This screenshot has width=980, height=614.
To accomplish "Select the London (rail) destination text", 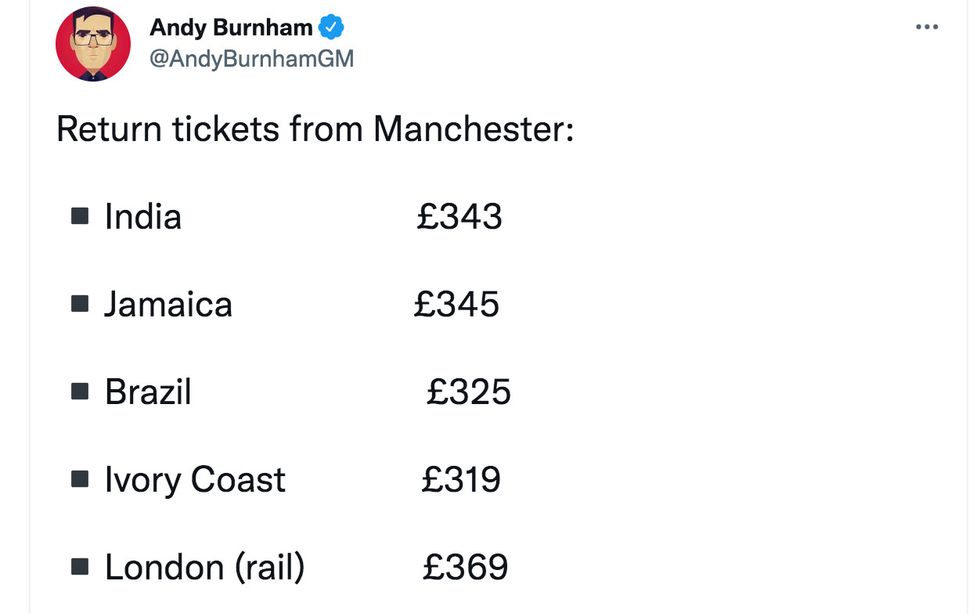I will [205, 568].
